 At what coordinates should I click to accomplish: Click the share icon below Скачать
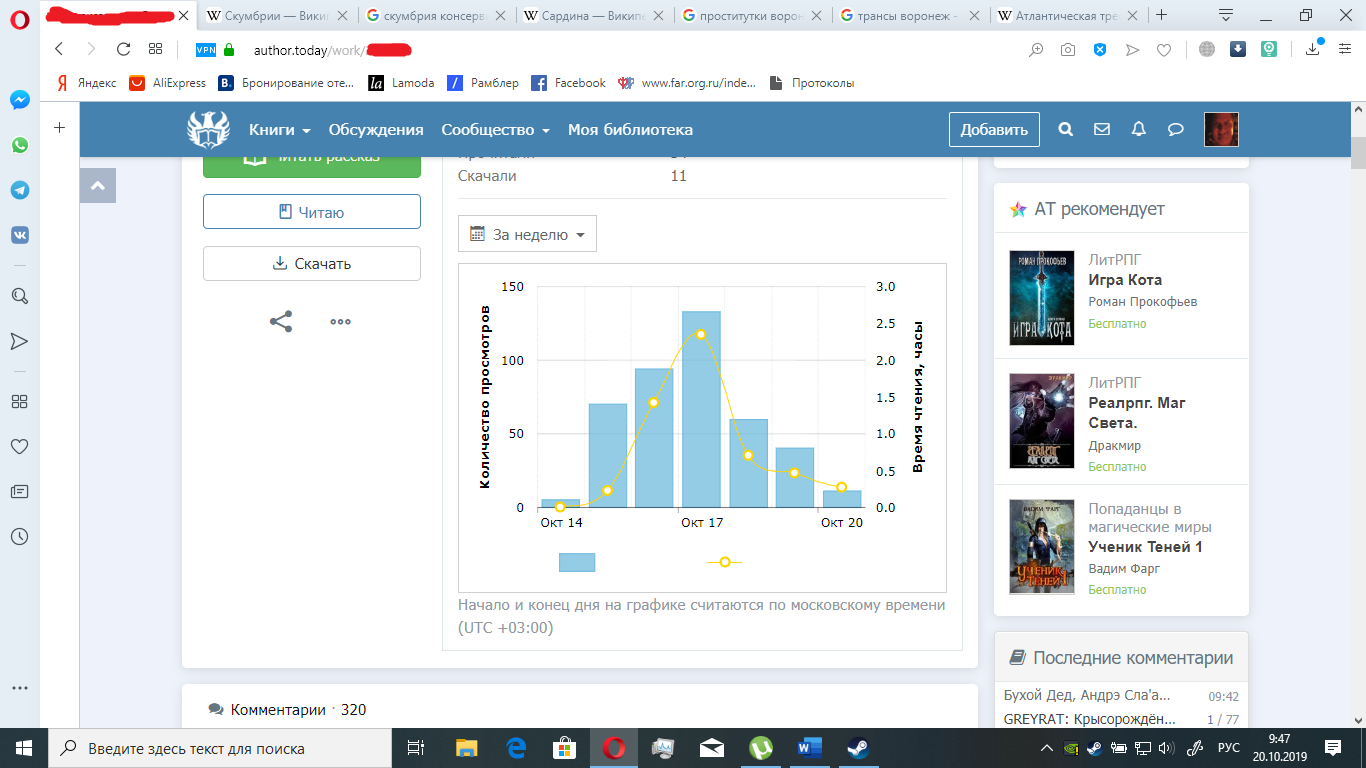click(x=281, y=322)
